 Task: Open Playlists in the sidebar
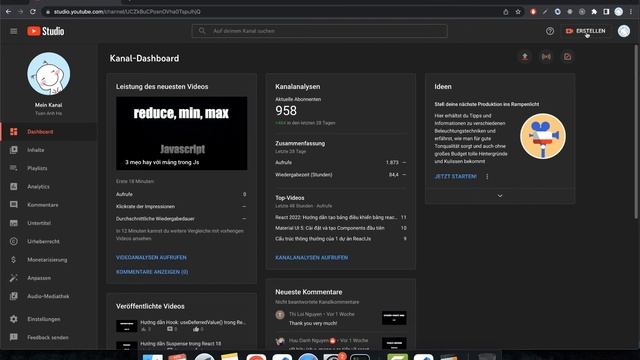pos(49,168)
